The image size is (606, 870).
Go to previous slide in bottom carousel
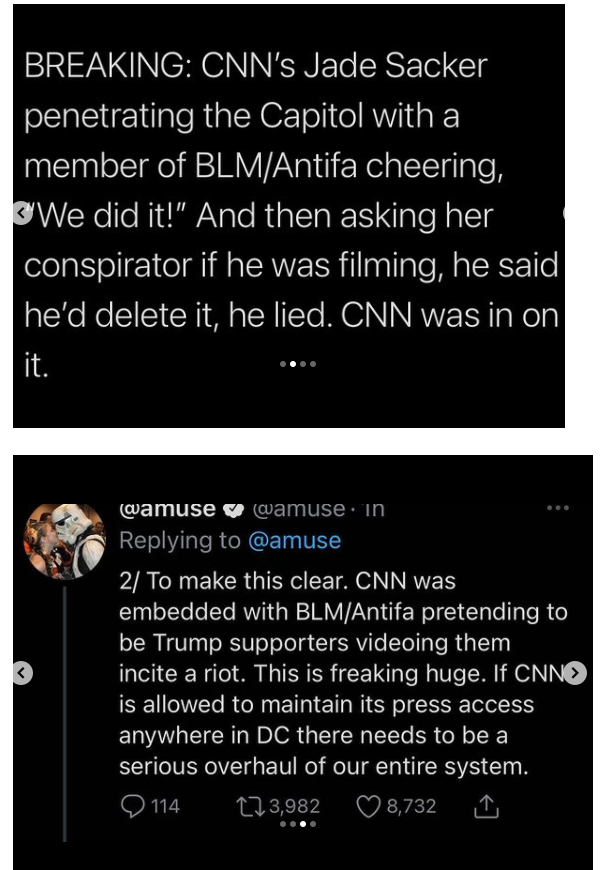coord(21,674)
